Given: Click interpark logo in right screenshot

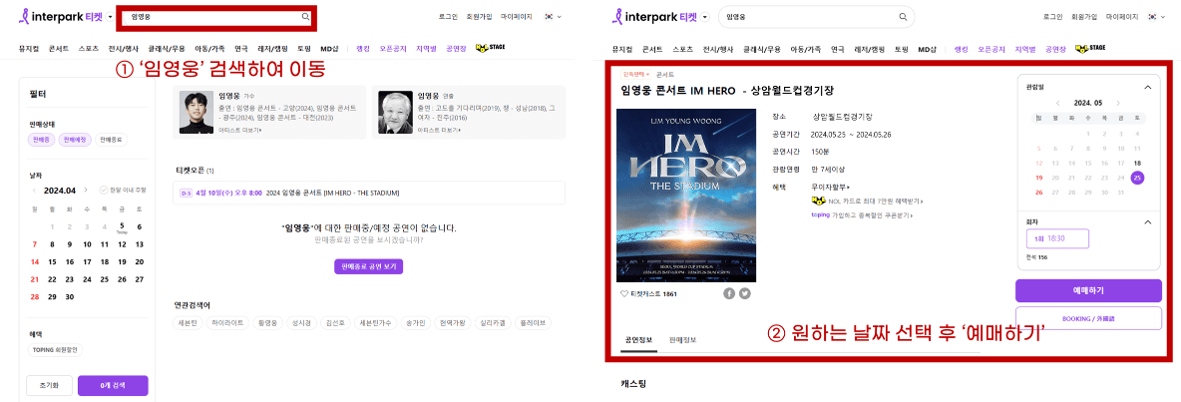Looking at the screenshot, I should (657, 16).
